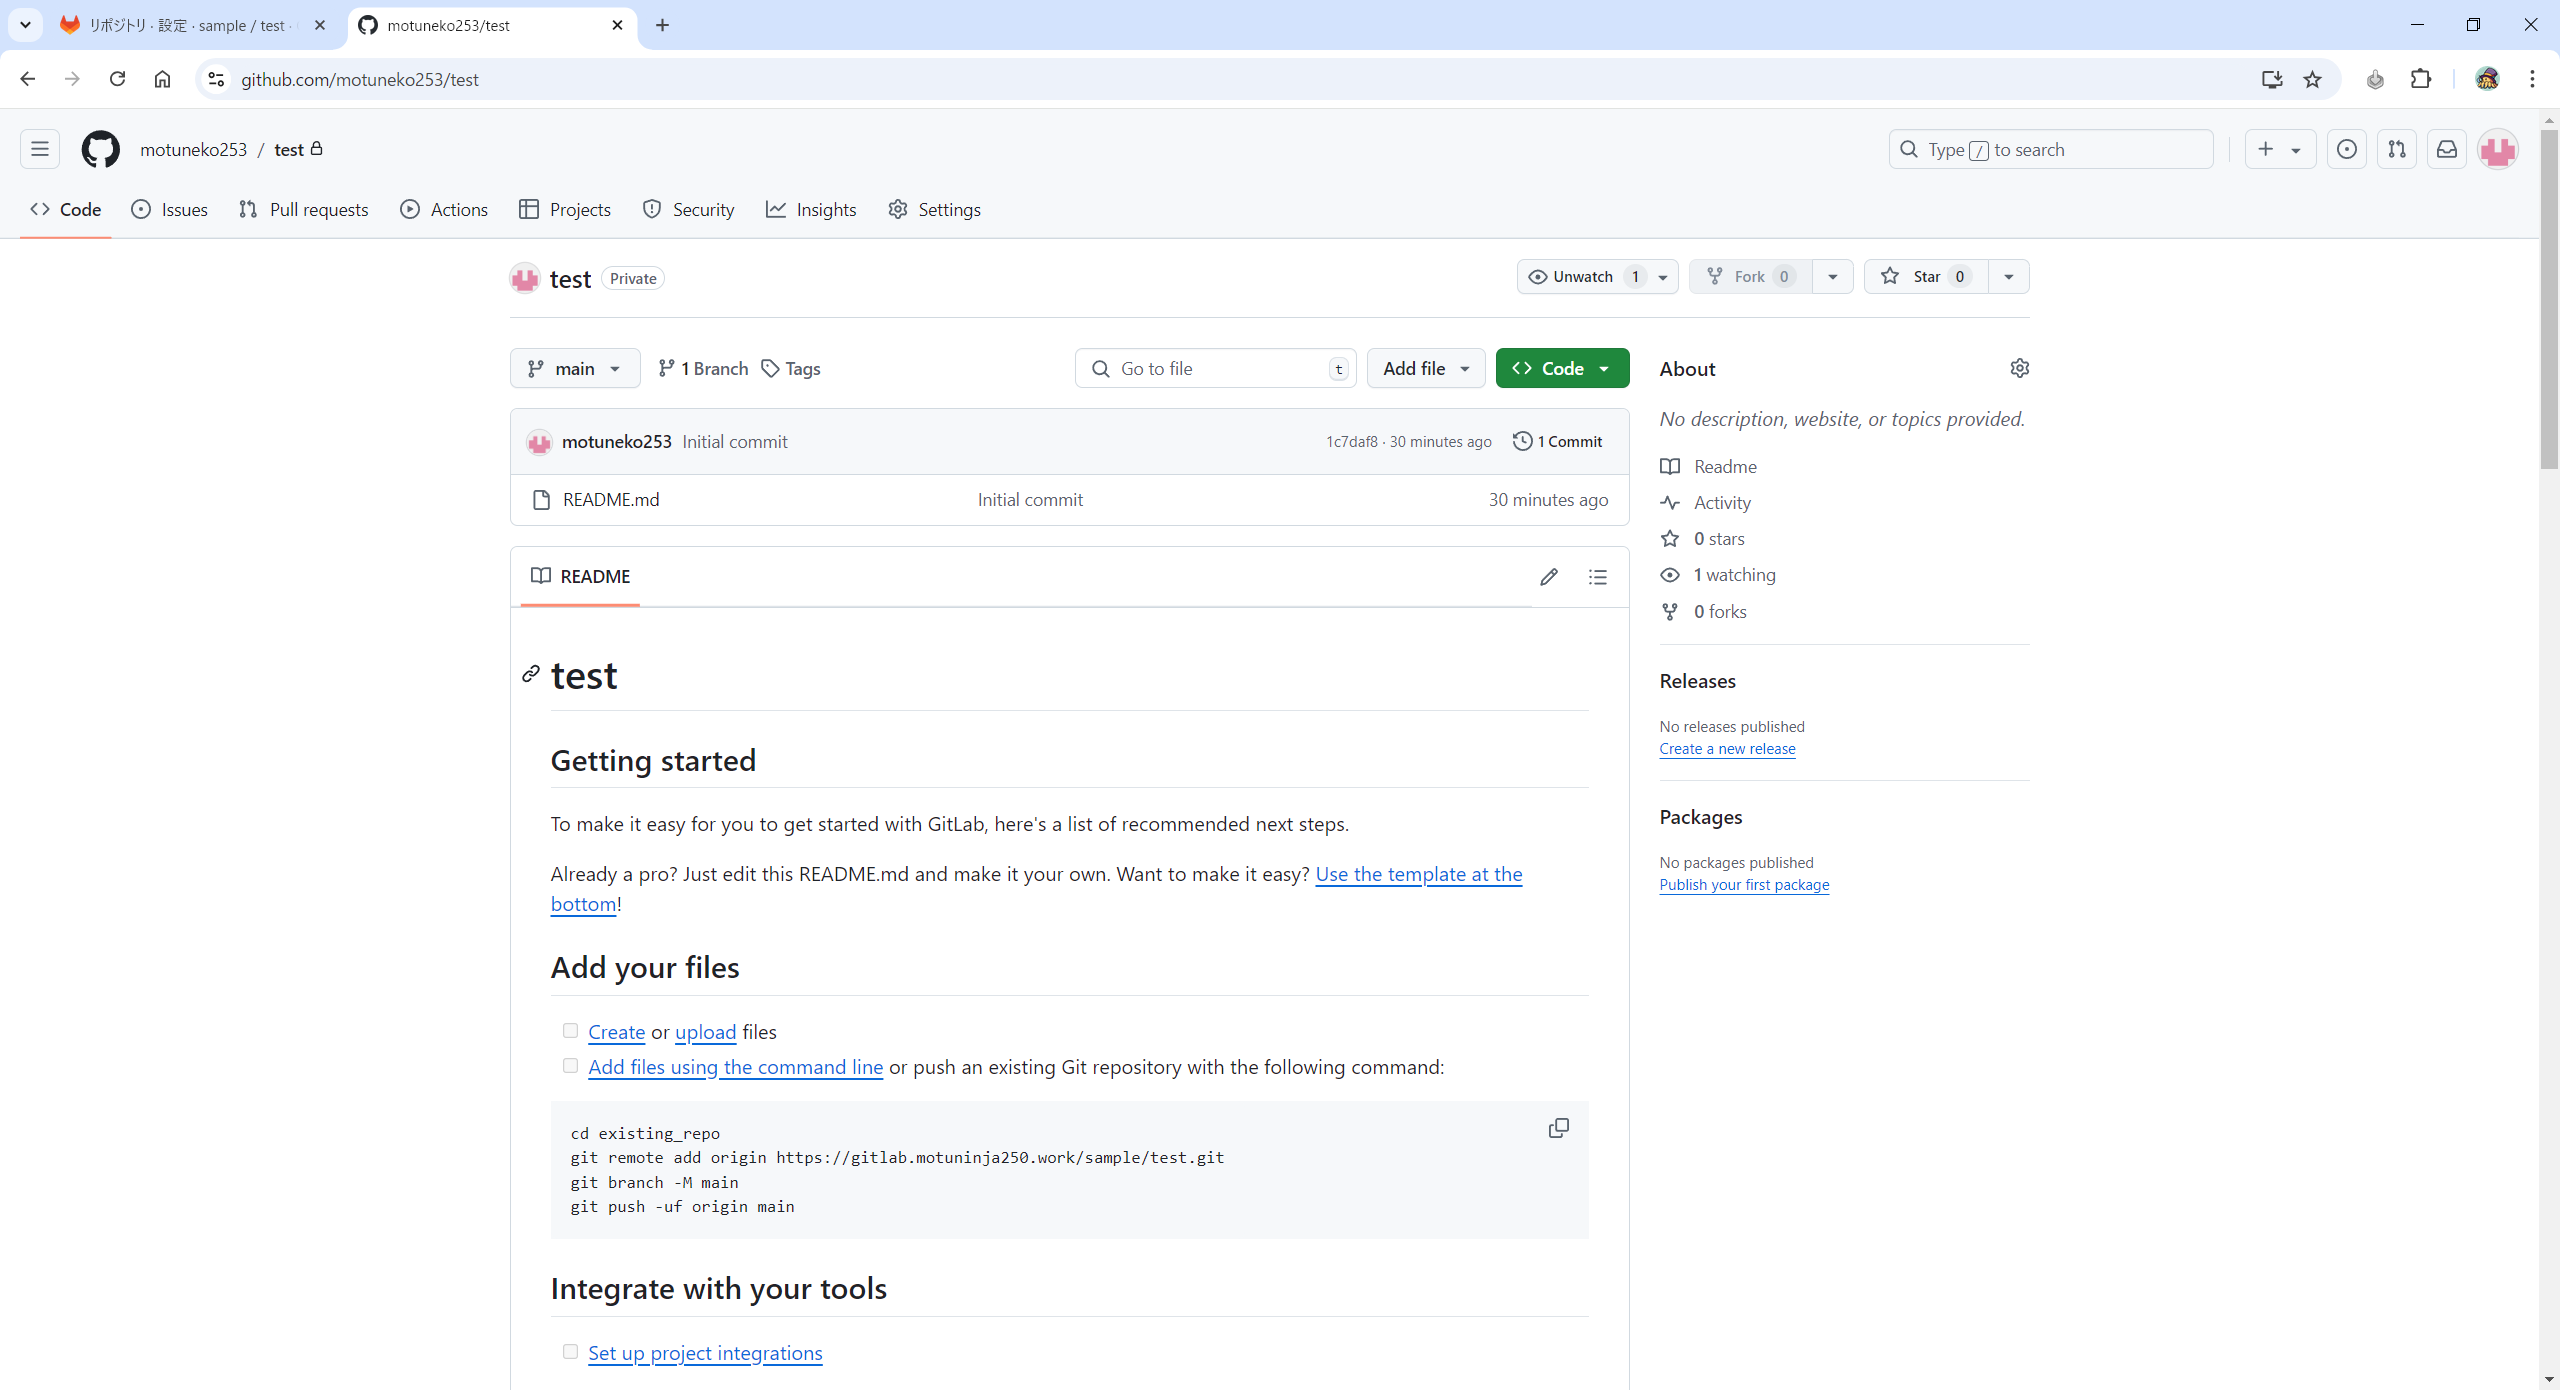View commit history via the clock icon

click(1523, 441)
